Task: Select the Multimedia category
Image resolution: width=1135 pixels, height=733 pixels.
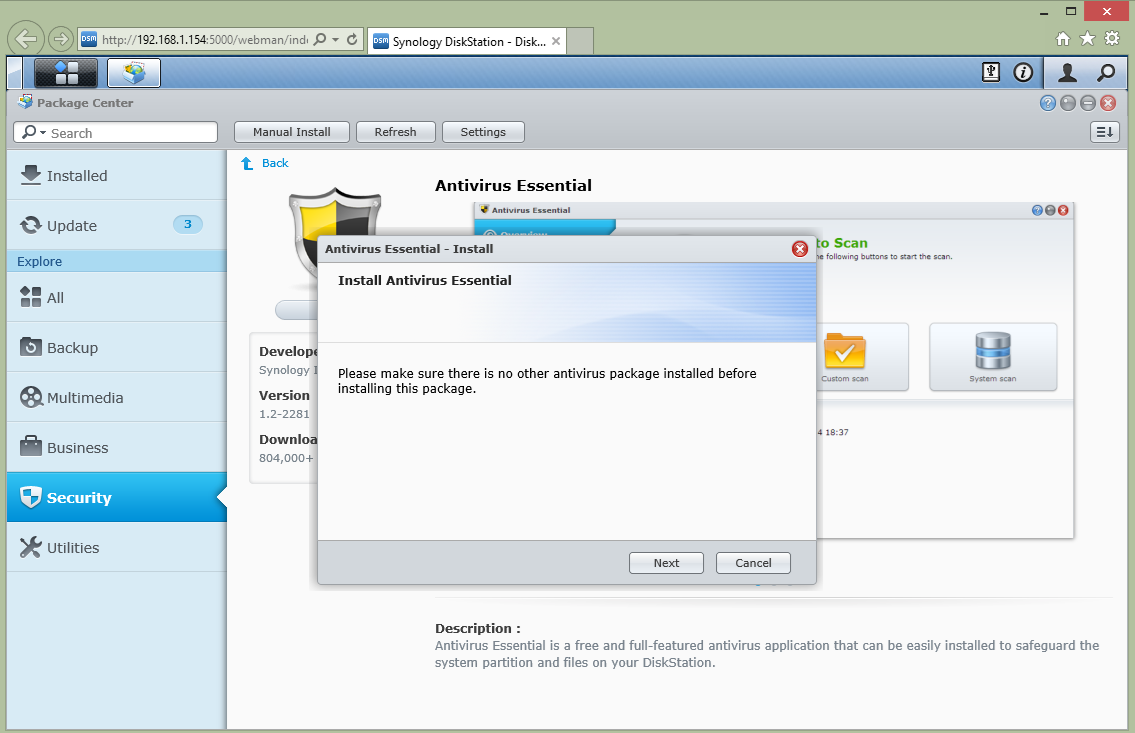Action: pyautogui.click(x=117, y=397)
